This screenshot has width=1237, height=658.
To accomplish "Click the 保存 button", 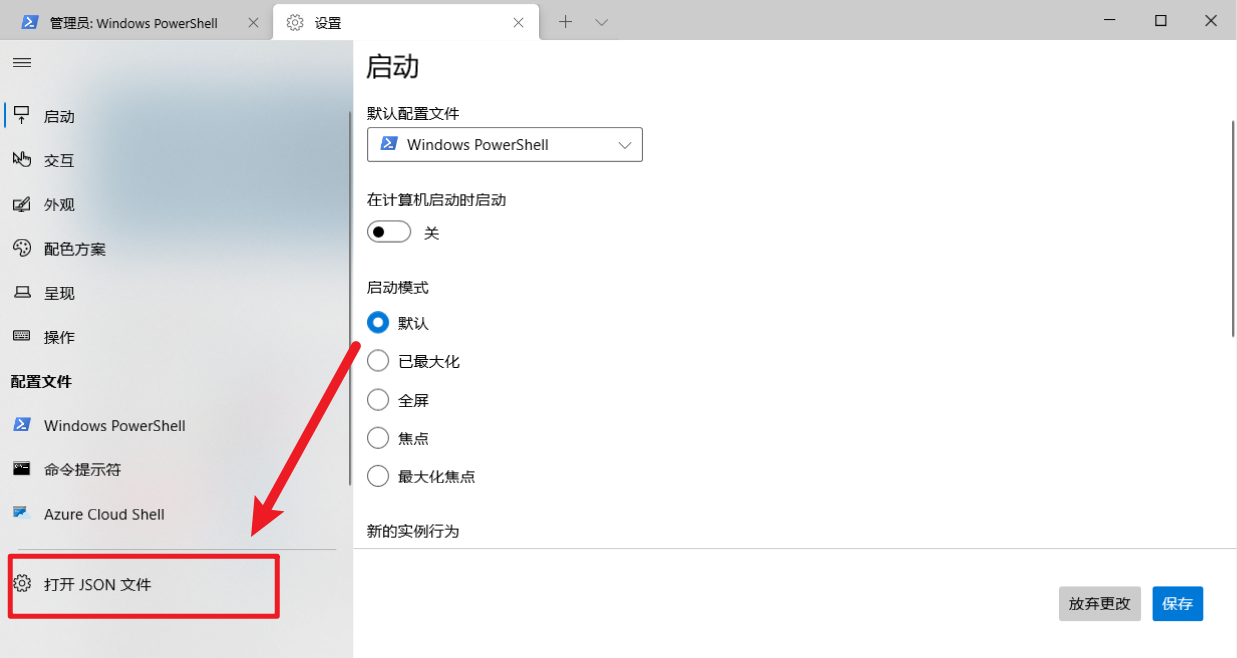I will point(1178,603).
